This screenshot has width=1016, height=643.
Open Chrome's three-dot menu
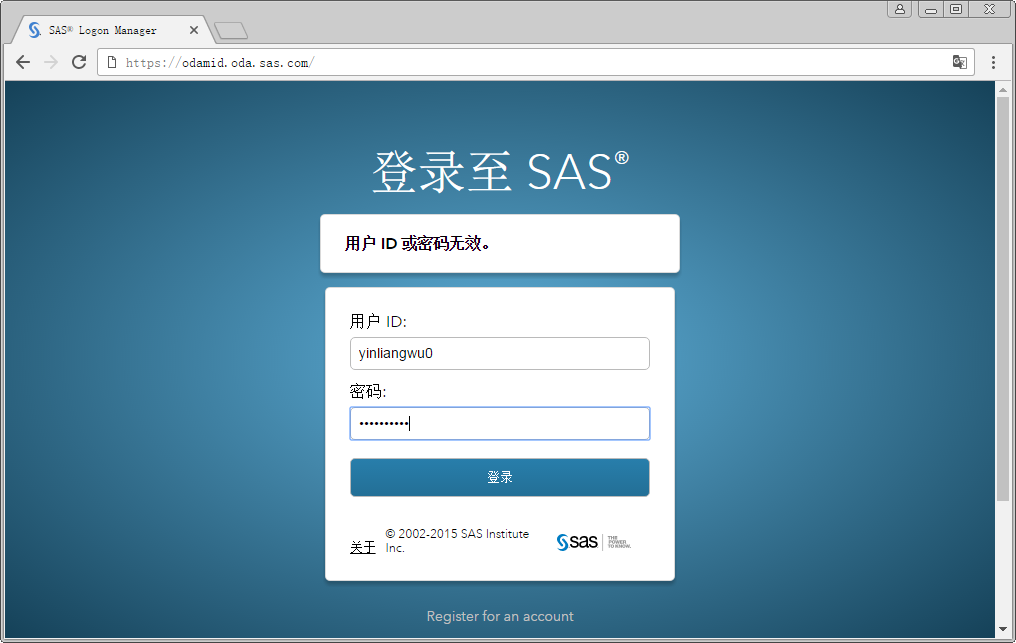994,61
